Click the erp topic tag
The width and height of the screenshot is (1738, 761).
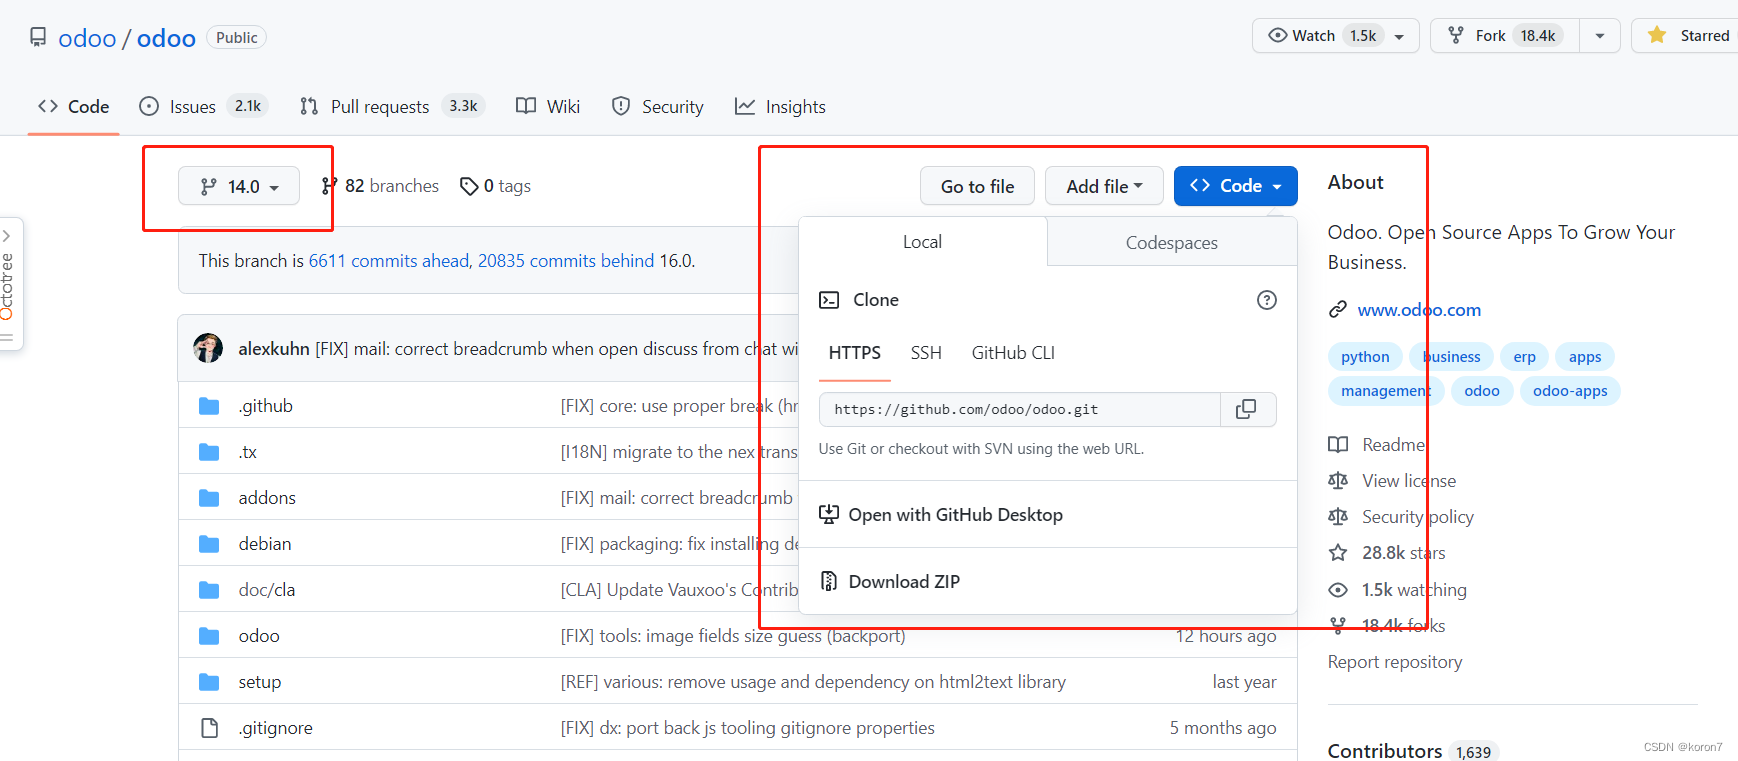tap(1524, 357)
